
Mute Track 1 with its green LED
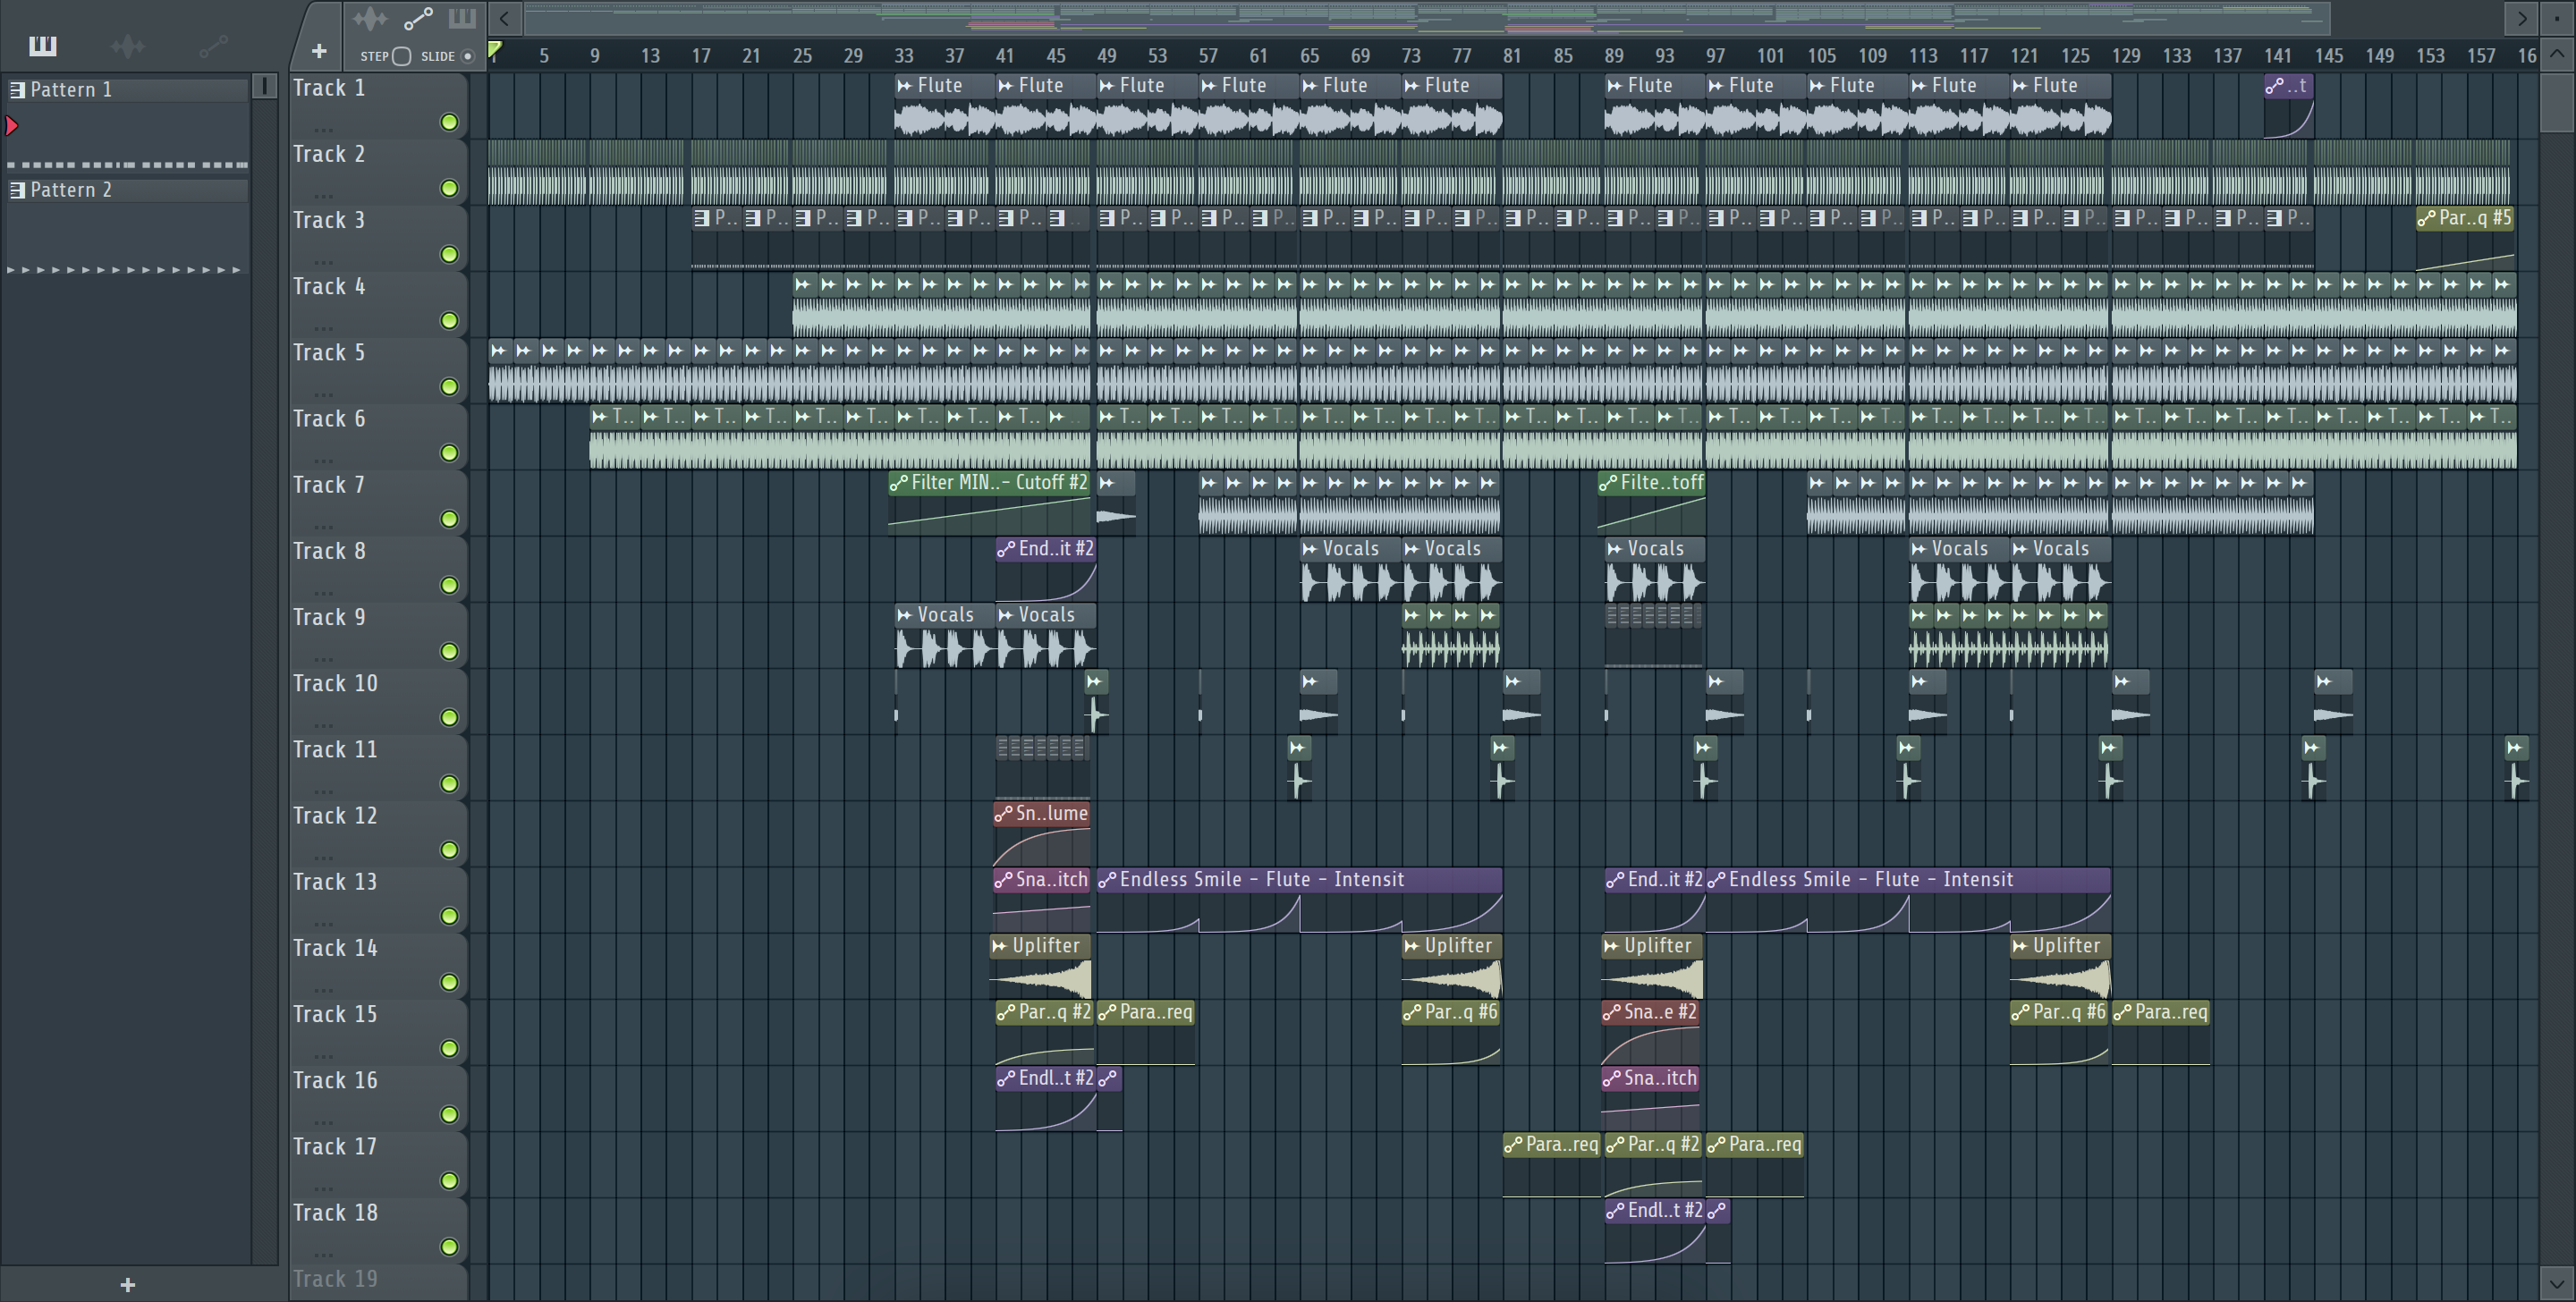click(450, 122)
